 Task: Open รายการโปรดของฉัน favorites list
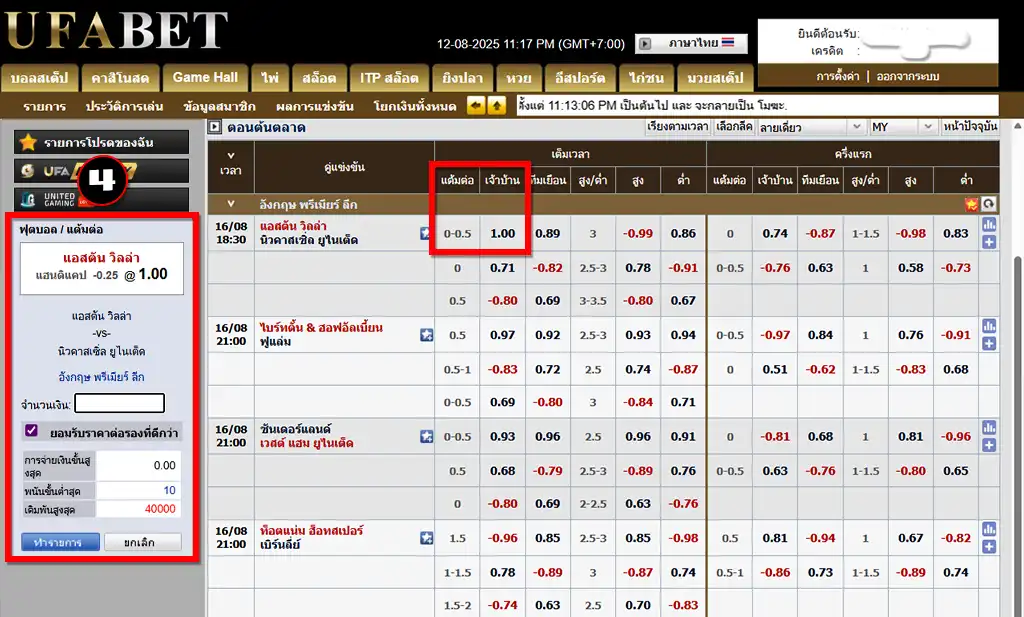pyautogui.click(x=101, y=142)
